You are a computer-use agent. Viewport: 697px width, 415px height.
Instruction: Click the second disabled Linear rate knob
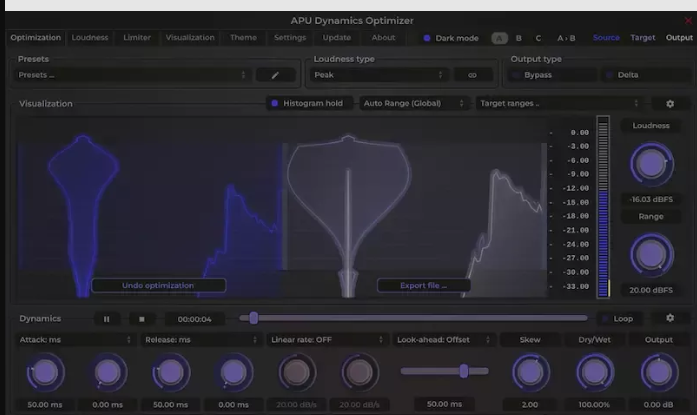(x=359, y=372)
